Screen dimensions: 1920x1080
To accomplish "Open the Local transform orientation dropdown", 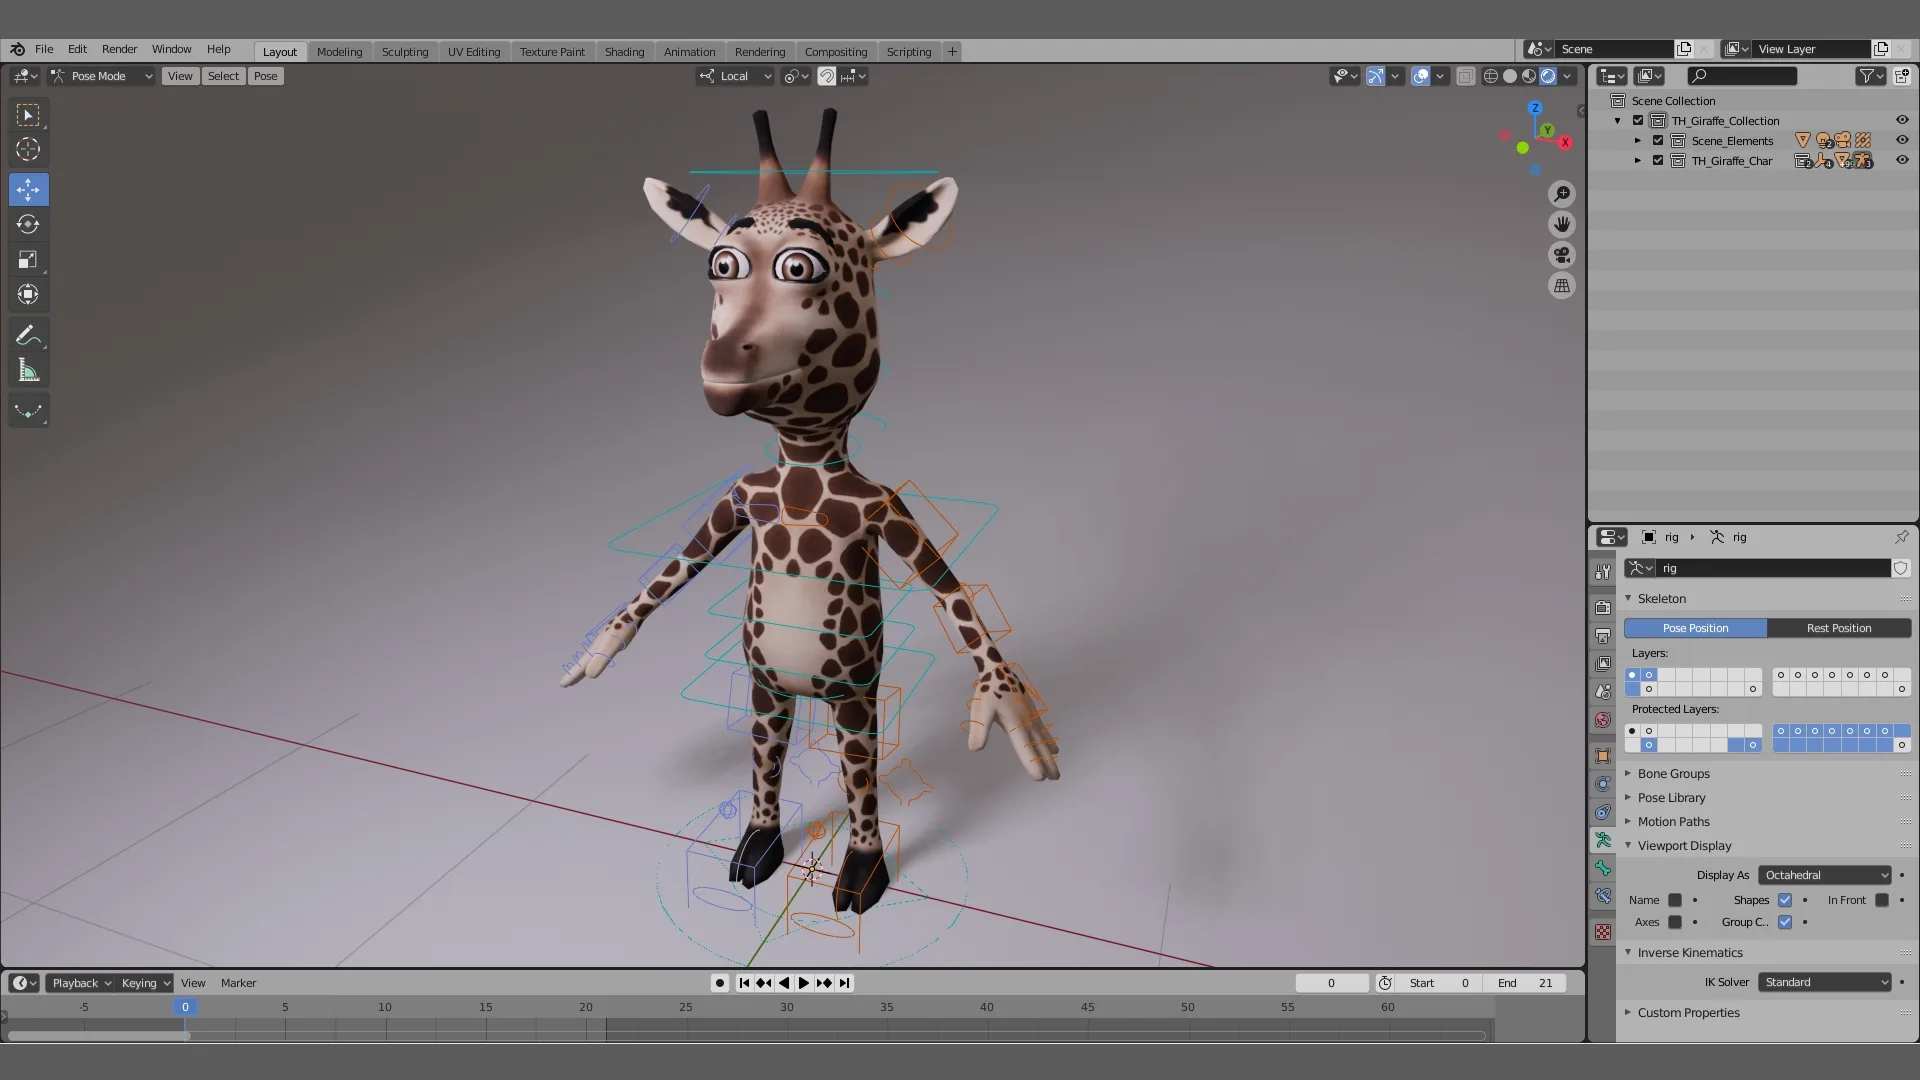I will coord(735,76).
